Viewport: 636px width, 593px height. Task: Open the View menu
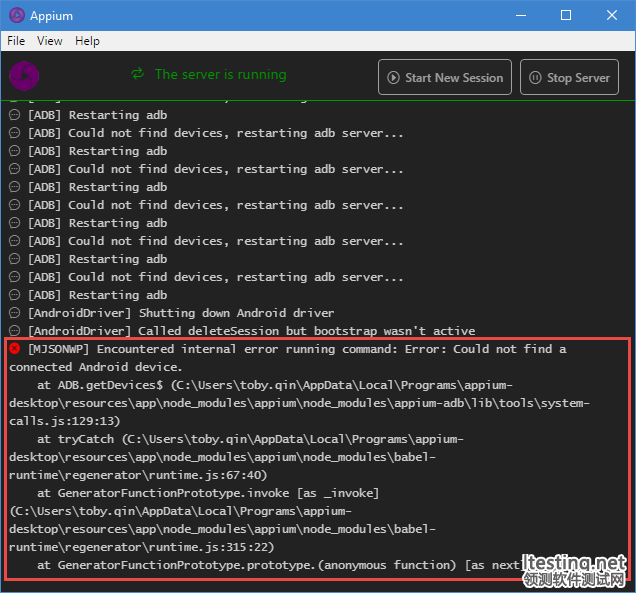pyautogui.click(x=49, y=41)
